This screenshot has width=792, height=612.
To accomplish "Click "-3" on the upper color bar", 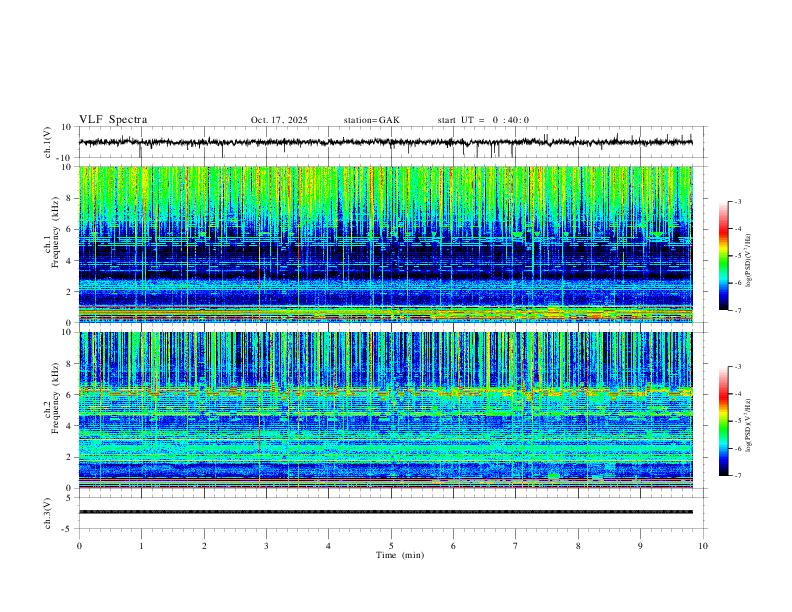I will point(737,201).
